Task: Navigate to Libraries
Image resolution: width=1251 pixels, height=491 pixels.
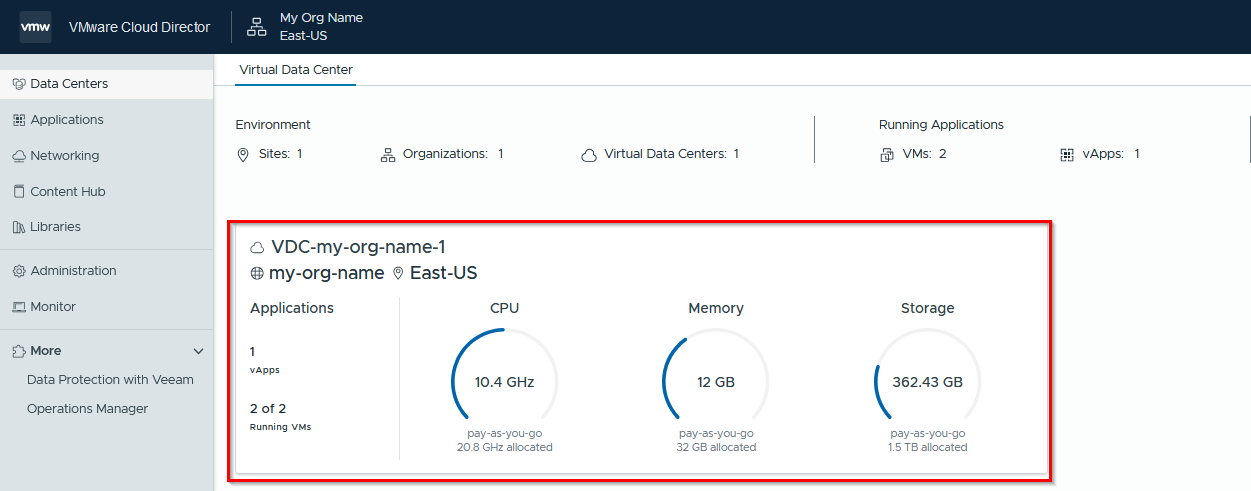Action: pos(107,227)
